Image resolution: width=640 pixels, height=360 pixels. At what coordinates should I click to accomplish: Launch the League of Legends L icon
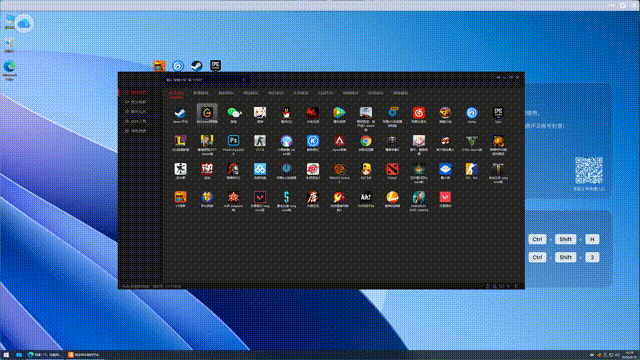180,141
